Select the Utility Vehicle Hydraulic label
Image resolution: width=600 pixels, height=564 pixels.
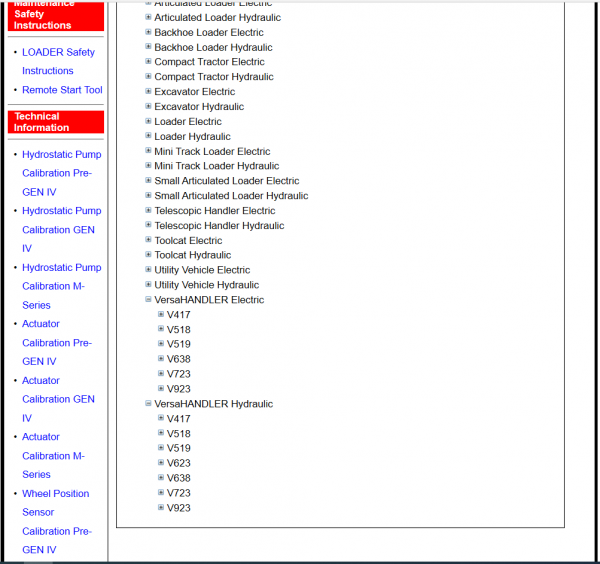click(207, 285)
